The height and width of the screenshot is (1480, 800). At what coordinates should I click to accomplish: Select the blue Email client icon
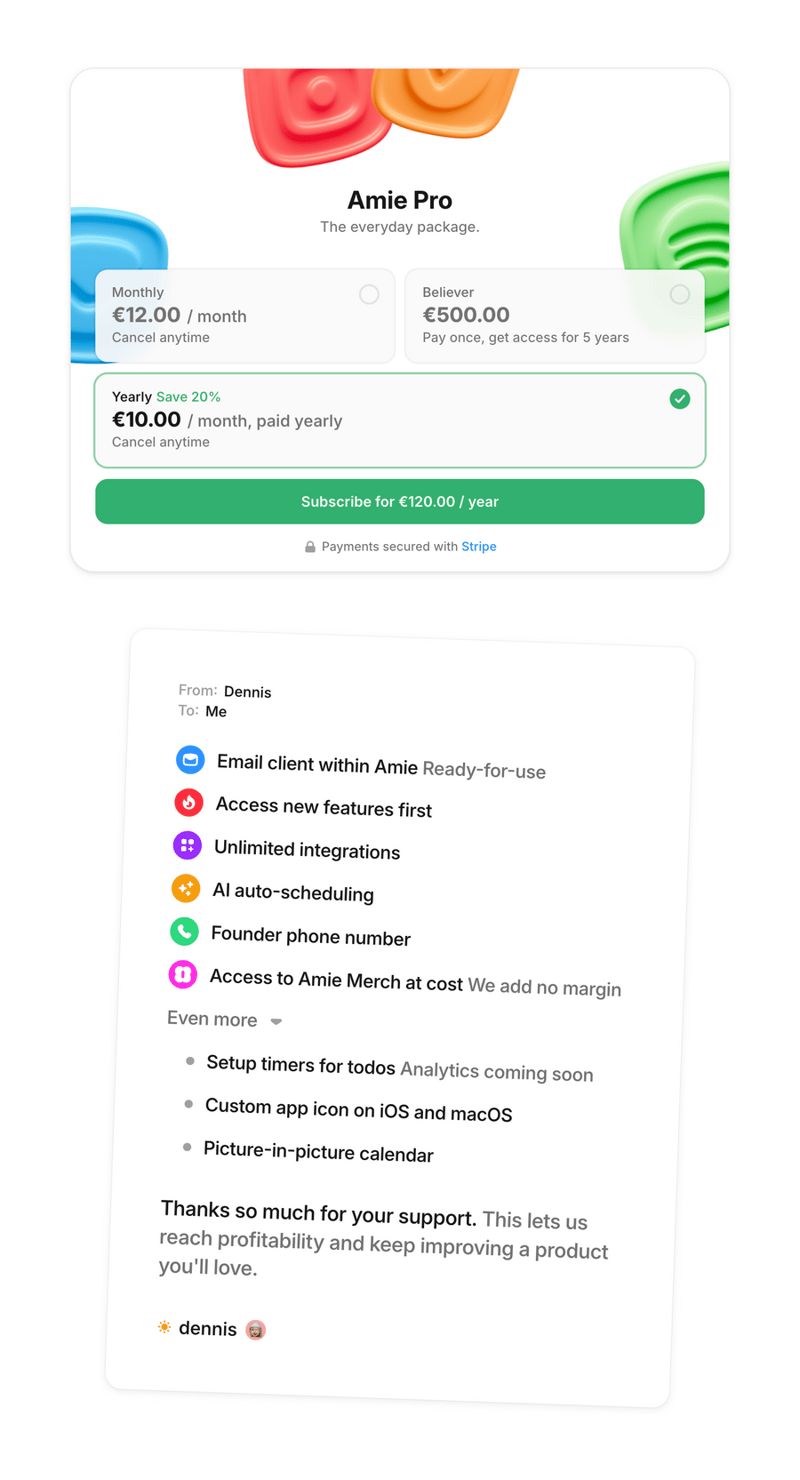click(x=189, y=760)
